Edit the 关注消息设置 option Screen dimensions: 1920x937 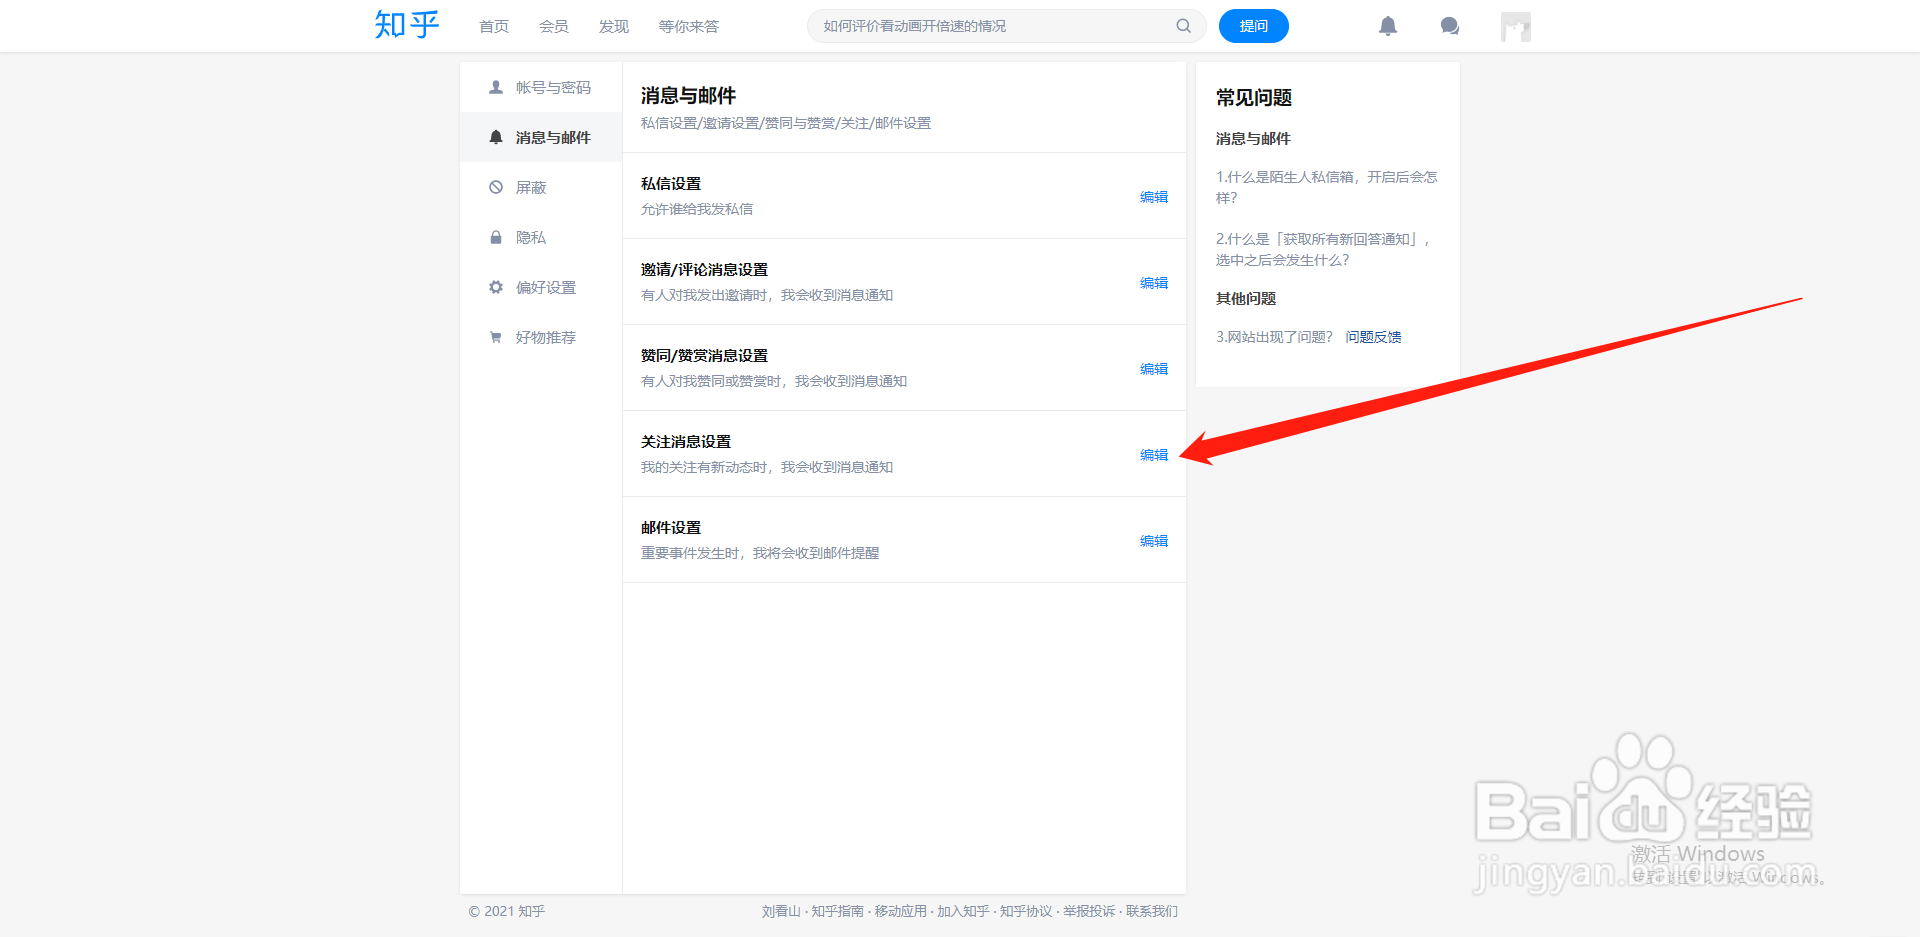click(1153, 454)
